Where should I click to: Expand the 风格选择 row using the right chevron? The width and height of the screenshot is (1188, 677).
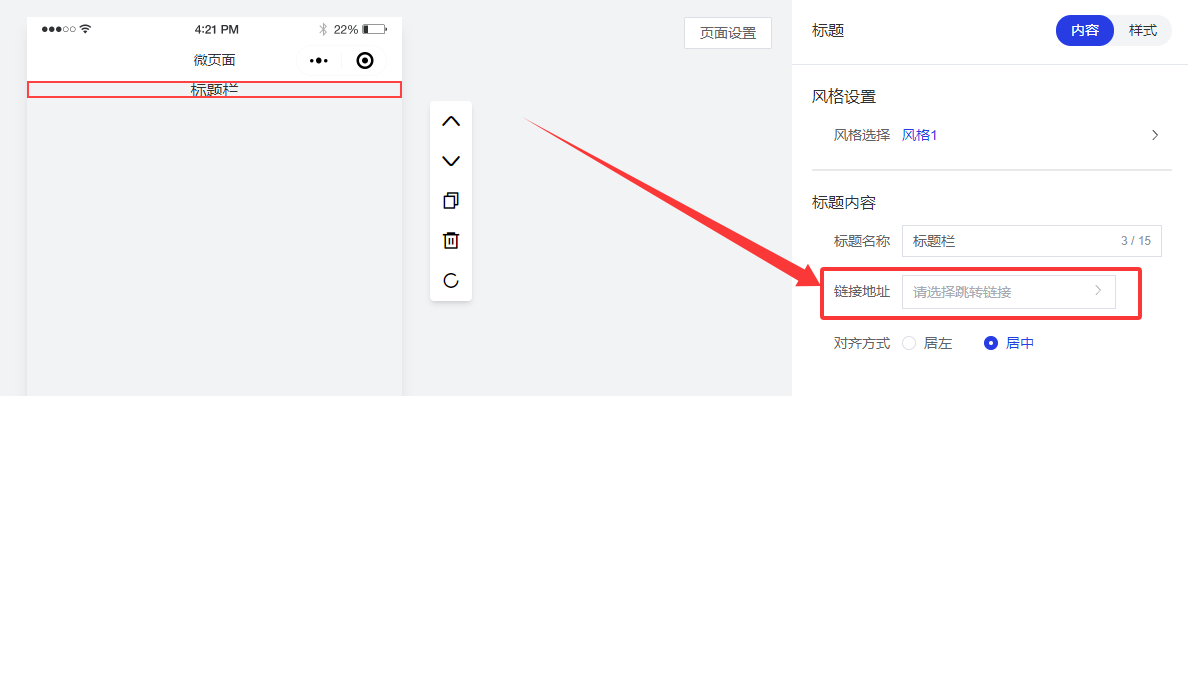[1155, 135]
